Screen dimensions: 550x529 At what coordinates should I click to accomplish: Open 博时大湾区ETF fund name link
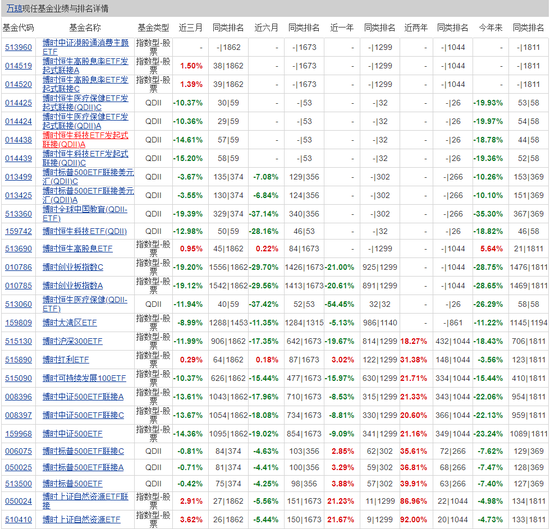[x=69, y=323]
